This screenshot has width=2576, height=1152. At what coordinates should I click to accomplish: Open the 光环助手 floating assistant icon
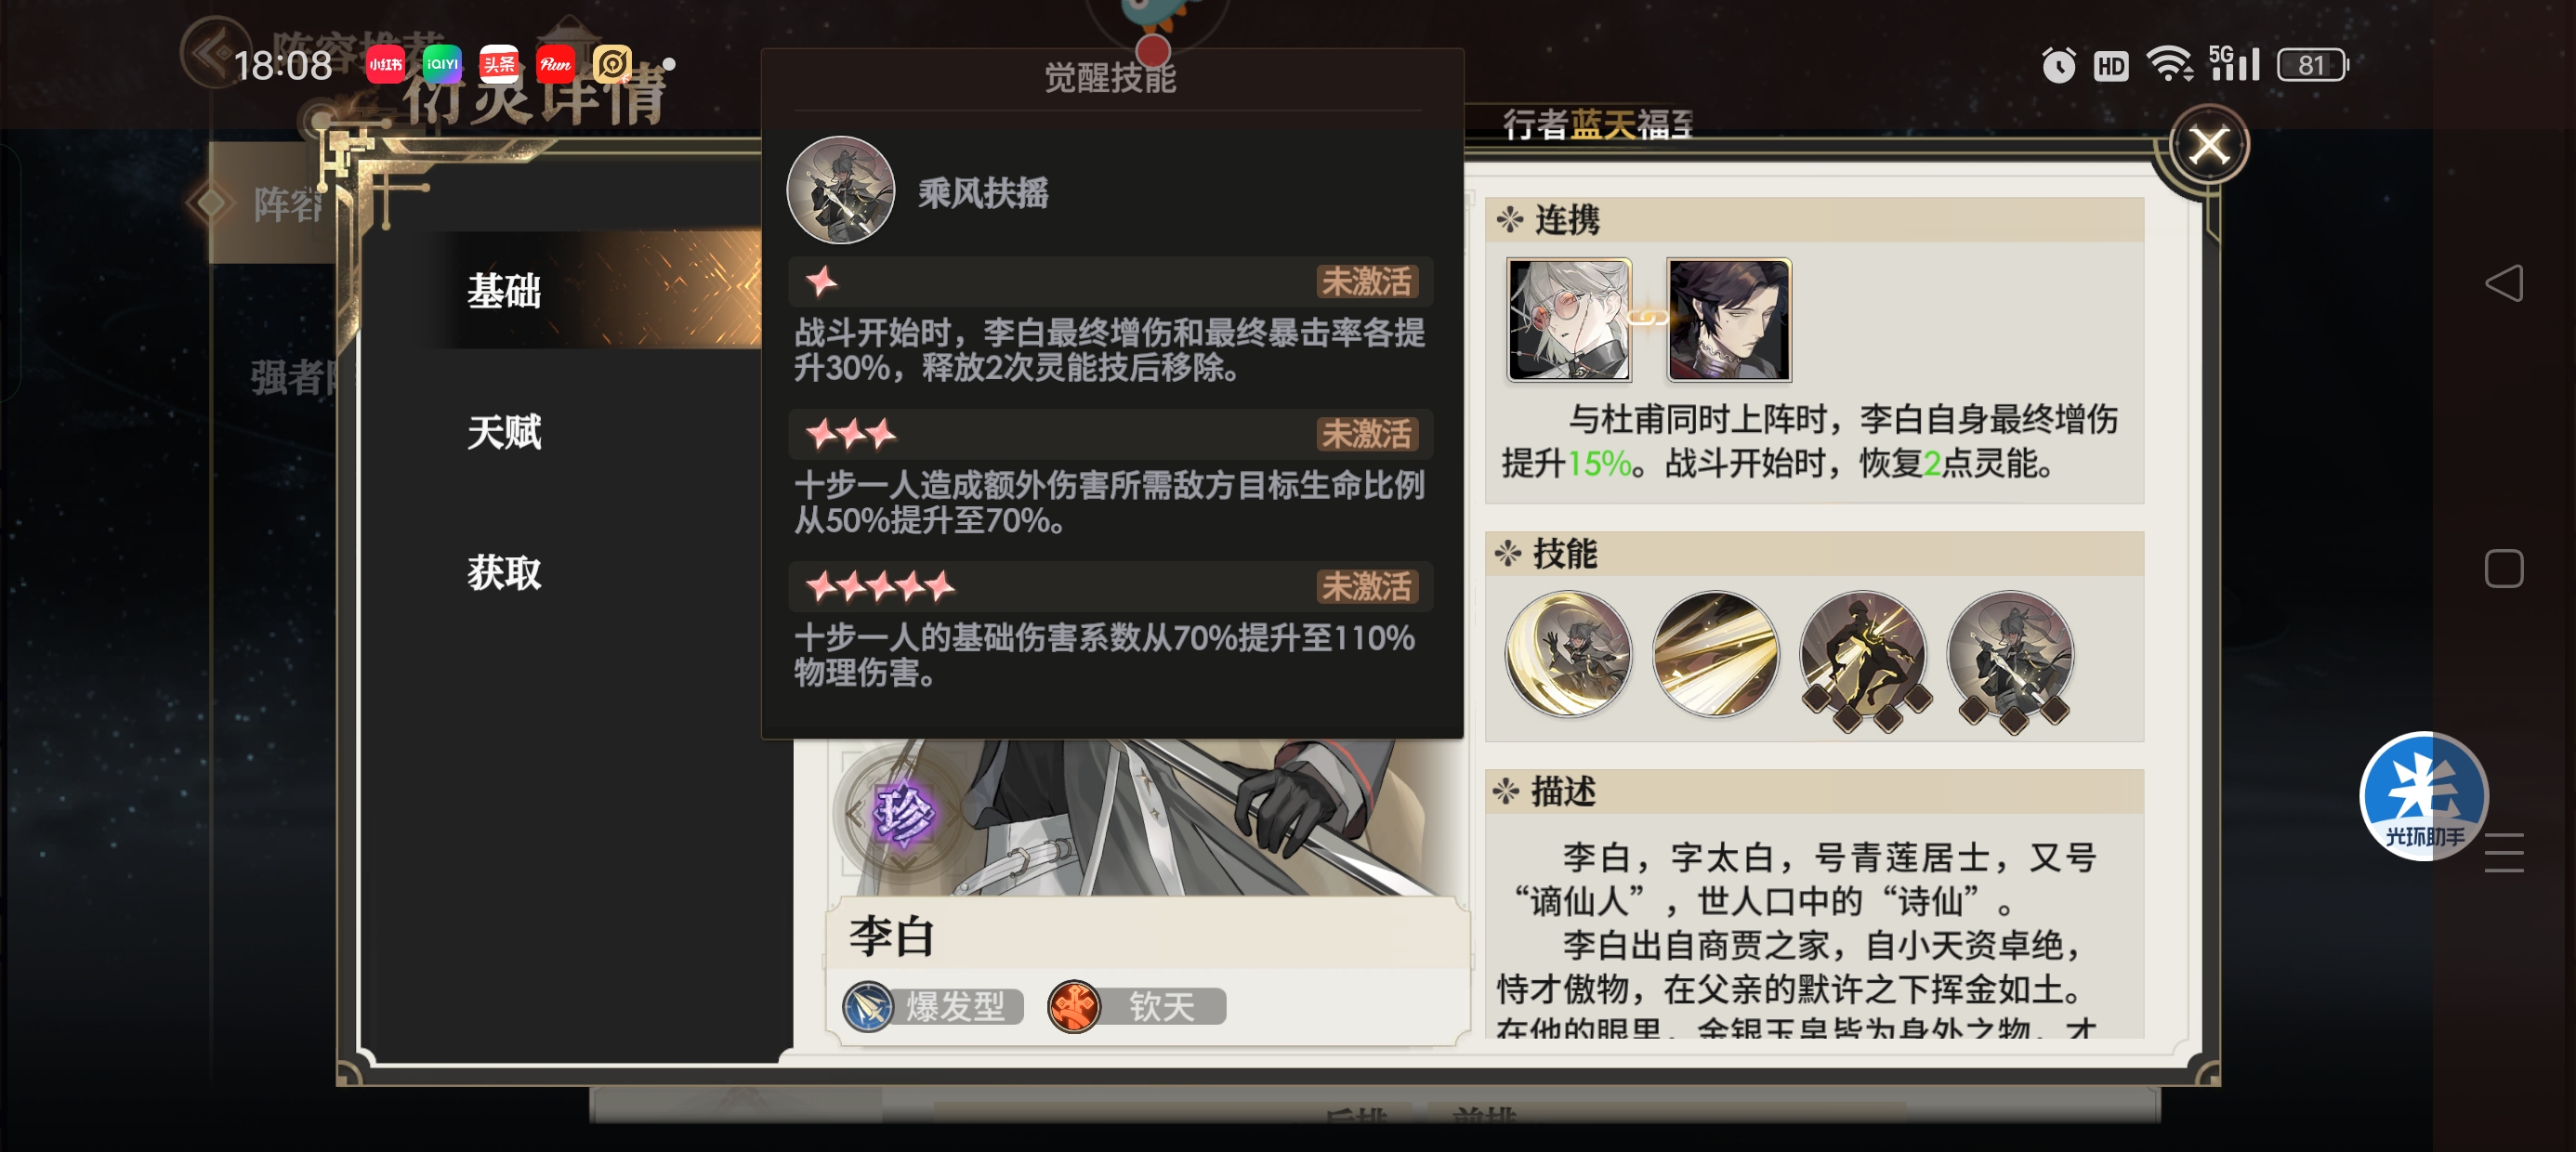(2422, 796)
